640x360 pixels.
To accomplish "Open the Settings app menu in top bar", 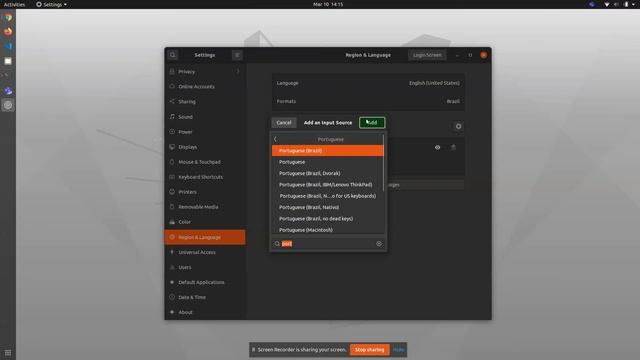I will [x=51, y=4].
